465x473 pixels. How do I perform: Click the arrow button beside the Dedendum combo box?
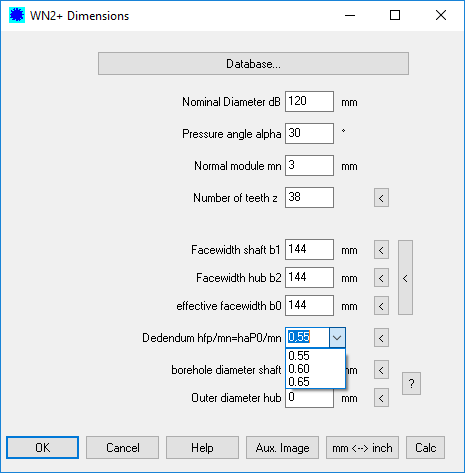(x=381, y=338)
